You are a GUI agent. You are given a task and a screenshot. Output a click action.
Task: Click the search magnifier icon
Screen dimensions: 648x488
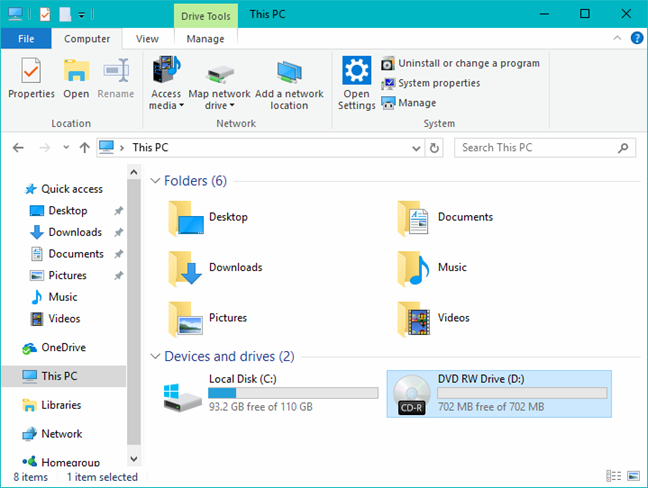point(623,148)
